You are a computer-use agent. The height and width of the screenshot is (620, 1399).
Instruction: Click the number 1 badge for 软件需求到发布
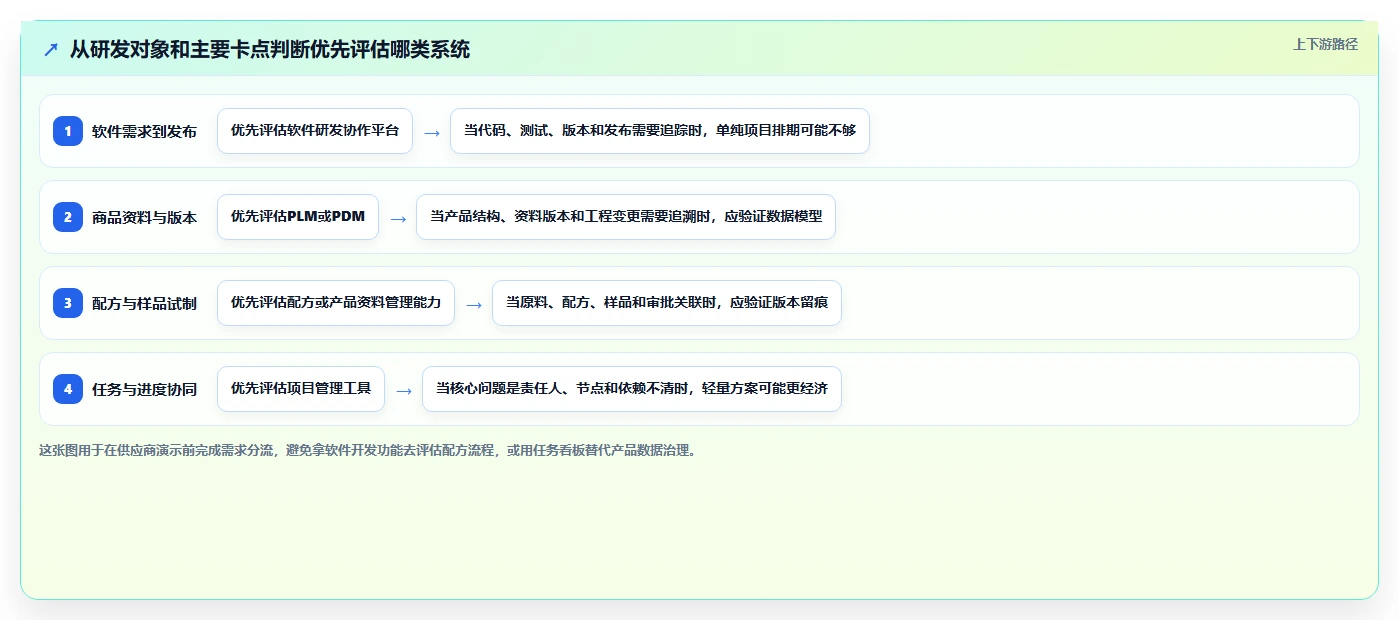pyautogui.click(x=68, y=131)
